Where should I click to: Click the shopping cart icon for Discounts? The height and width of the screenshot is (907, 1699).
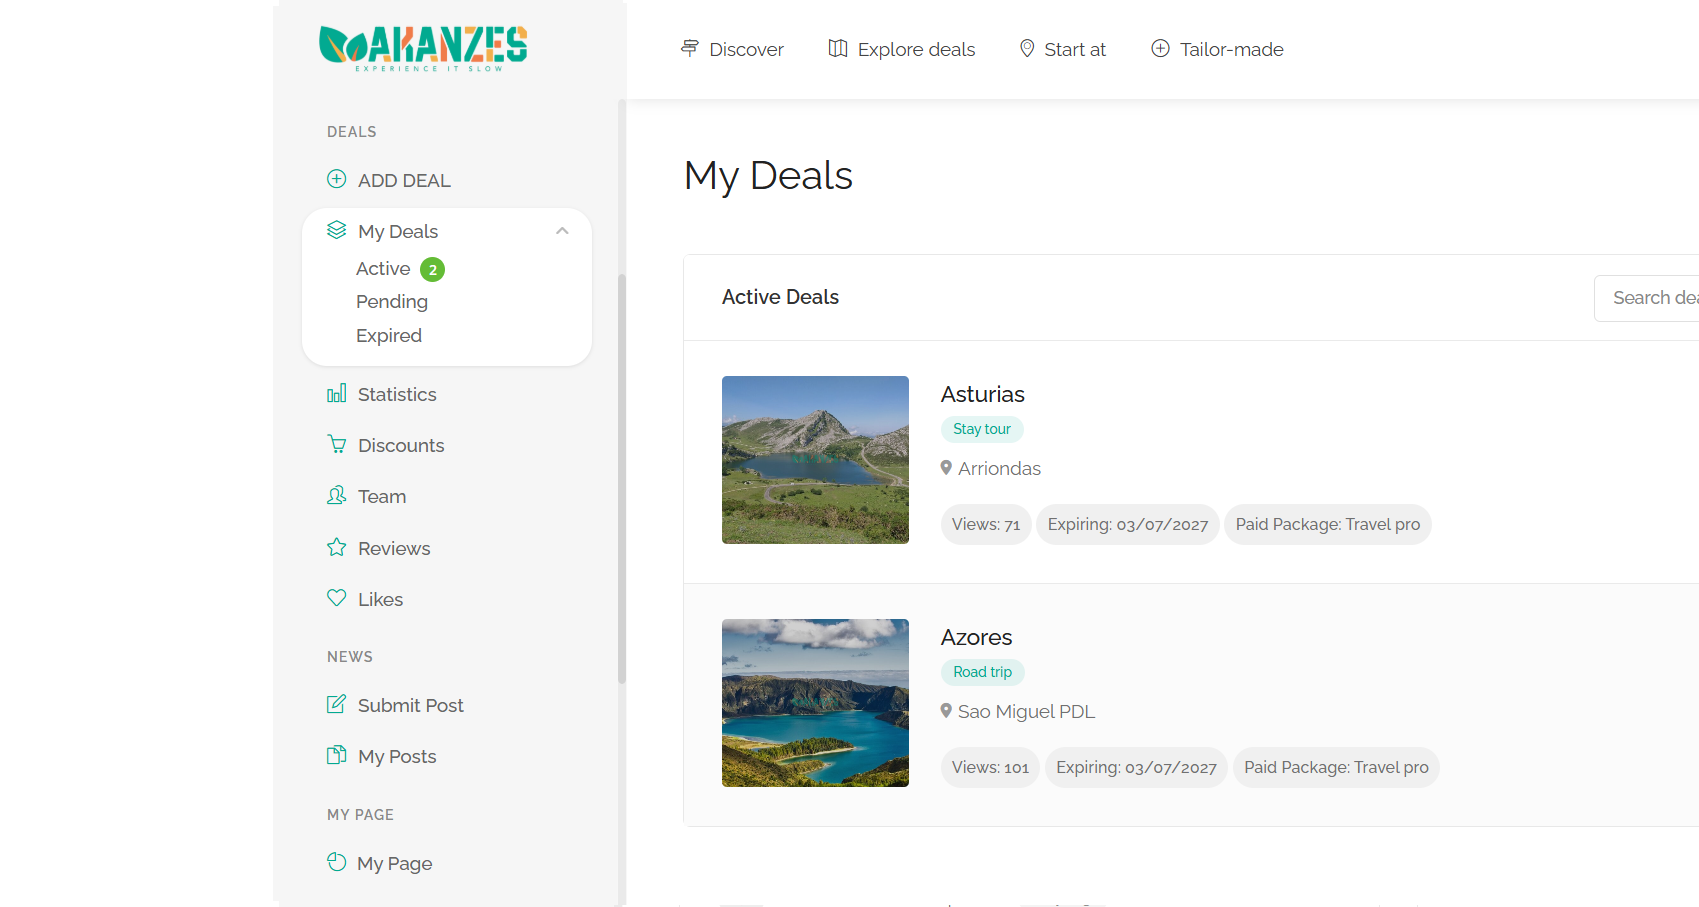coord(337,444)
